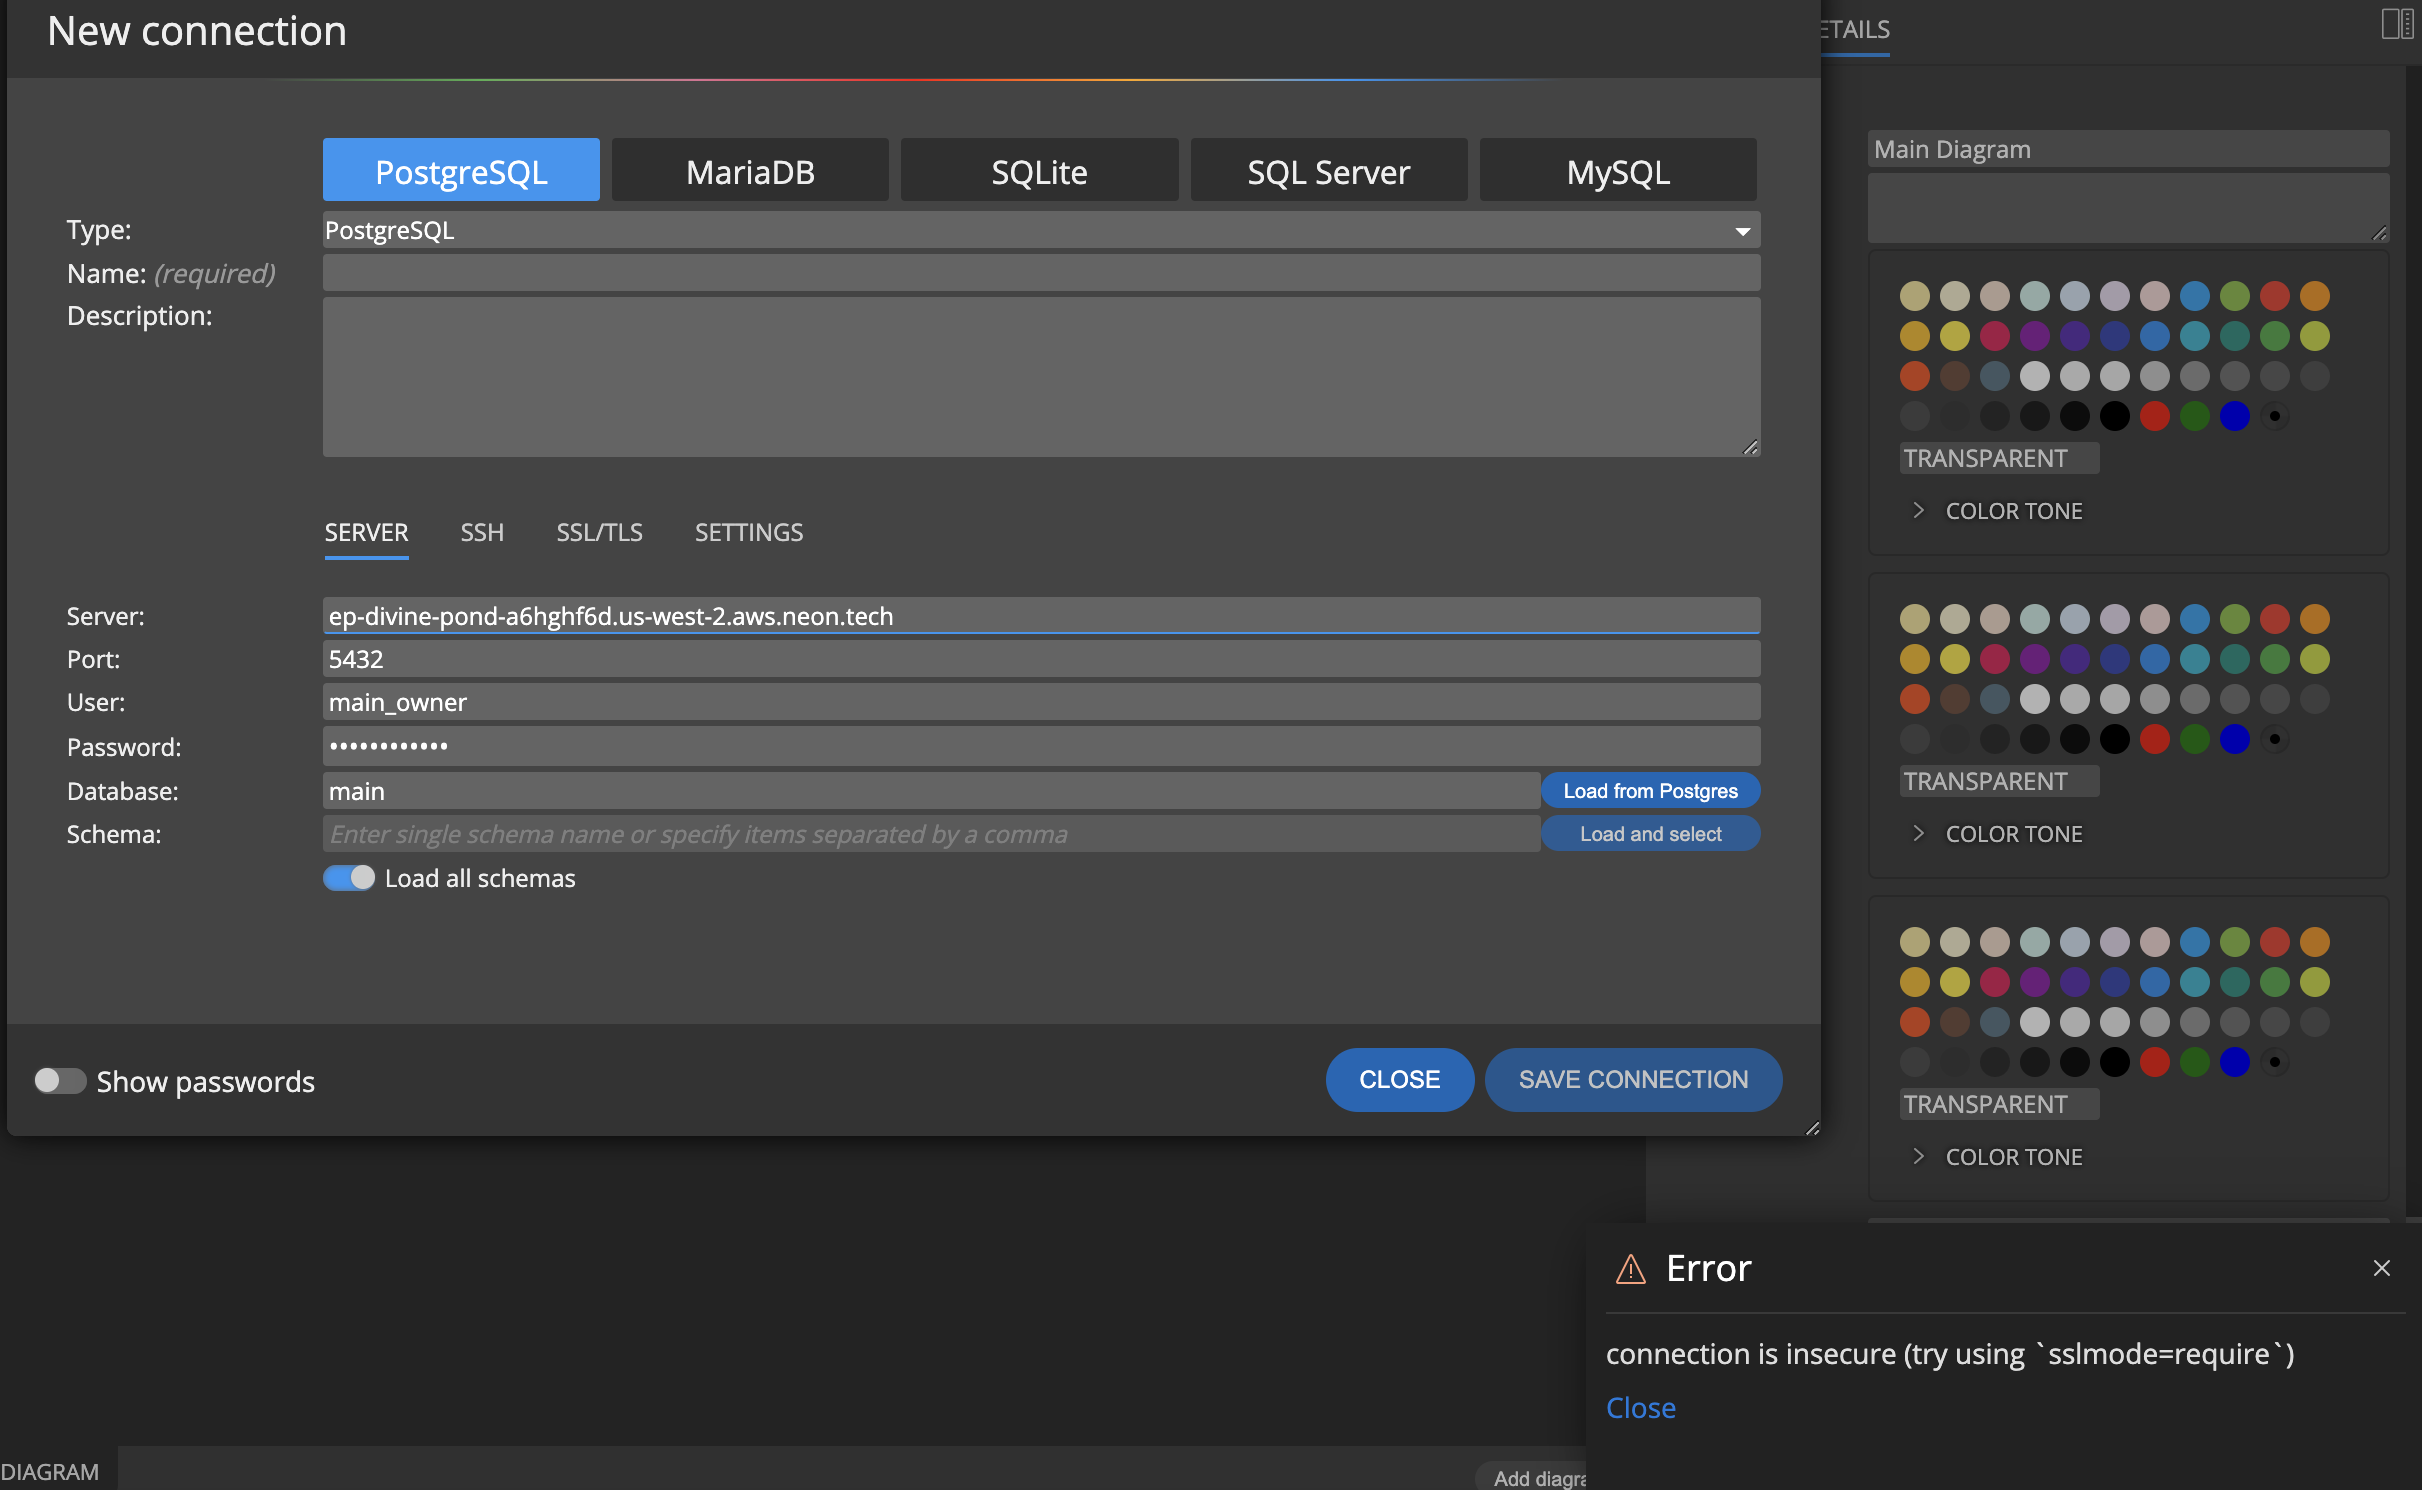Screen dimensions: 2422x1490
Task: Pick the bright blue swatch in first palette
Action: click(2235, 416)
